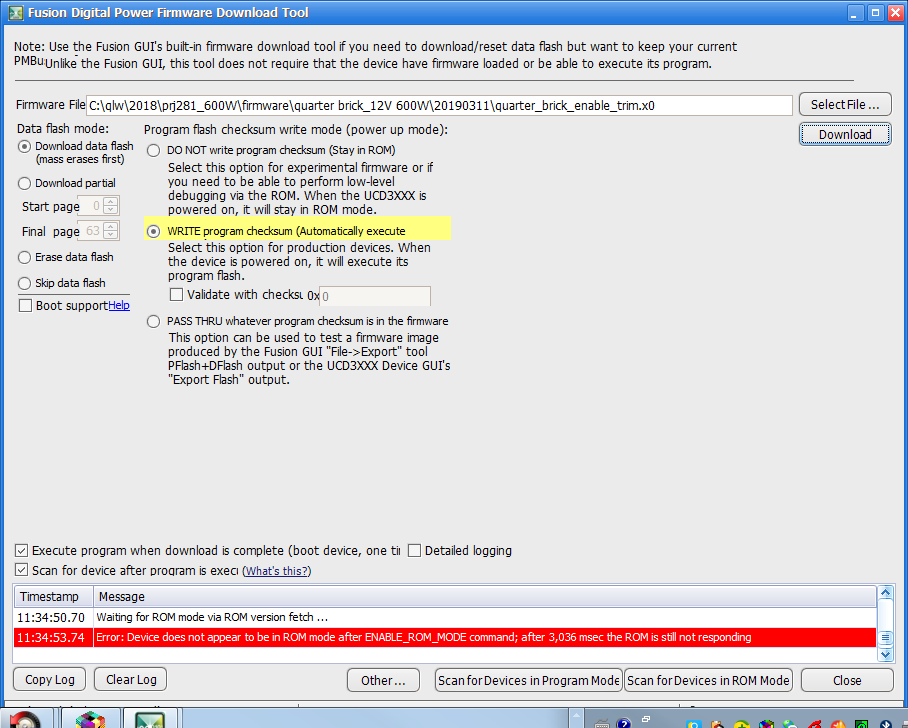Increase the Final page spinner value

click(x=111, y=226)
